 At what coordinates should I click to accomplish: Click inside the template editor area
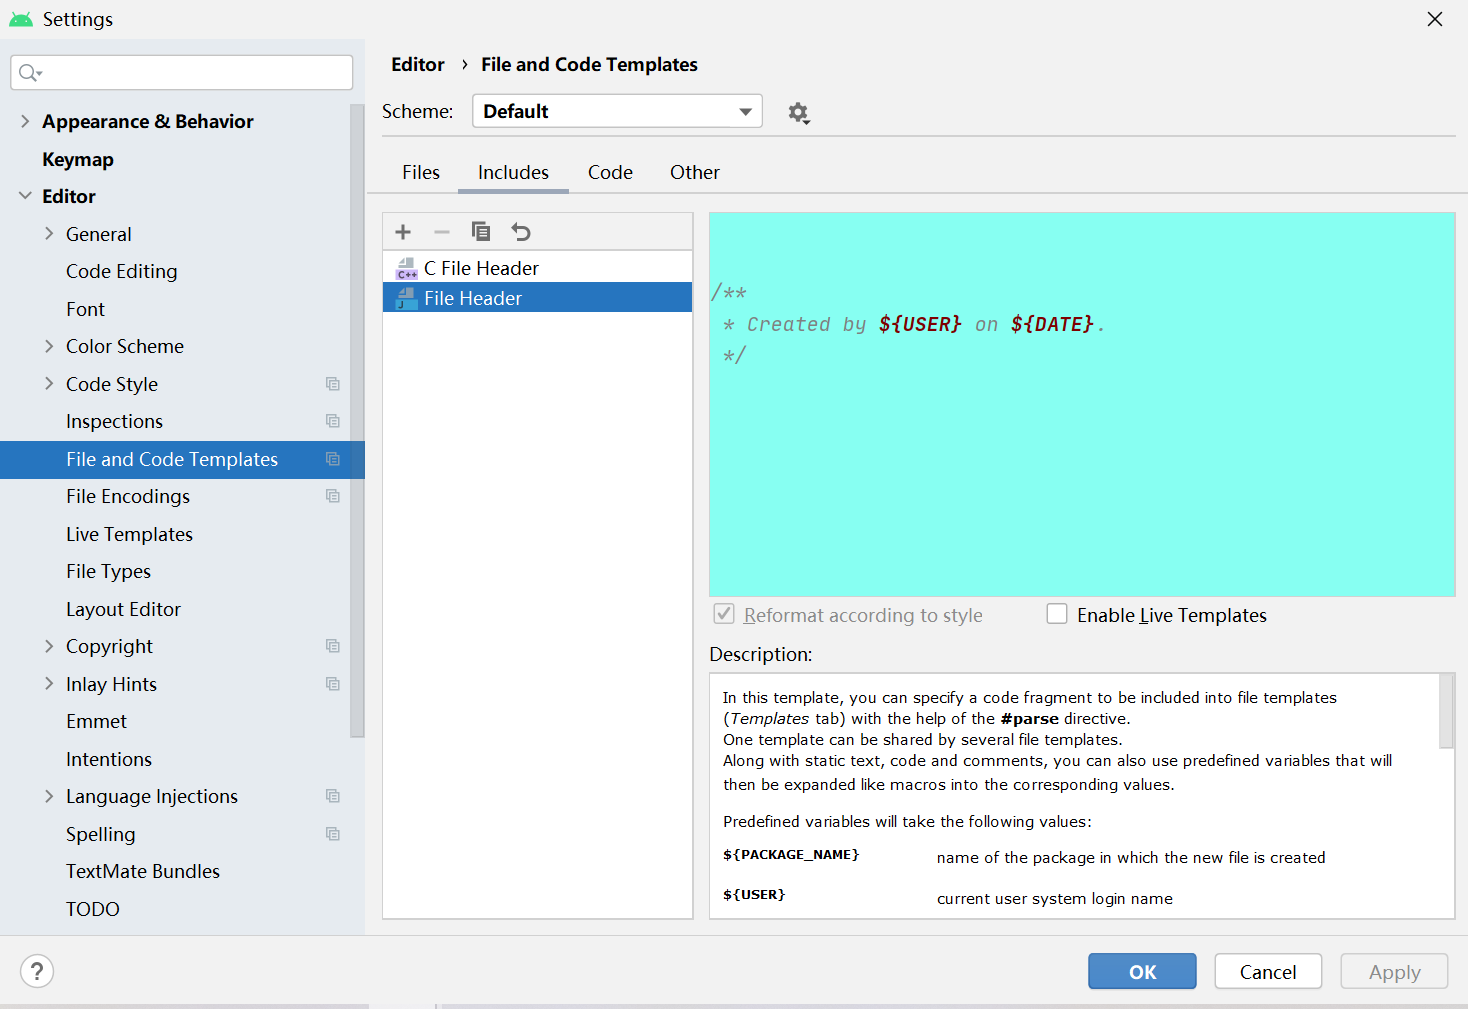(1082, 404)
